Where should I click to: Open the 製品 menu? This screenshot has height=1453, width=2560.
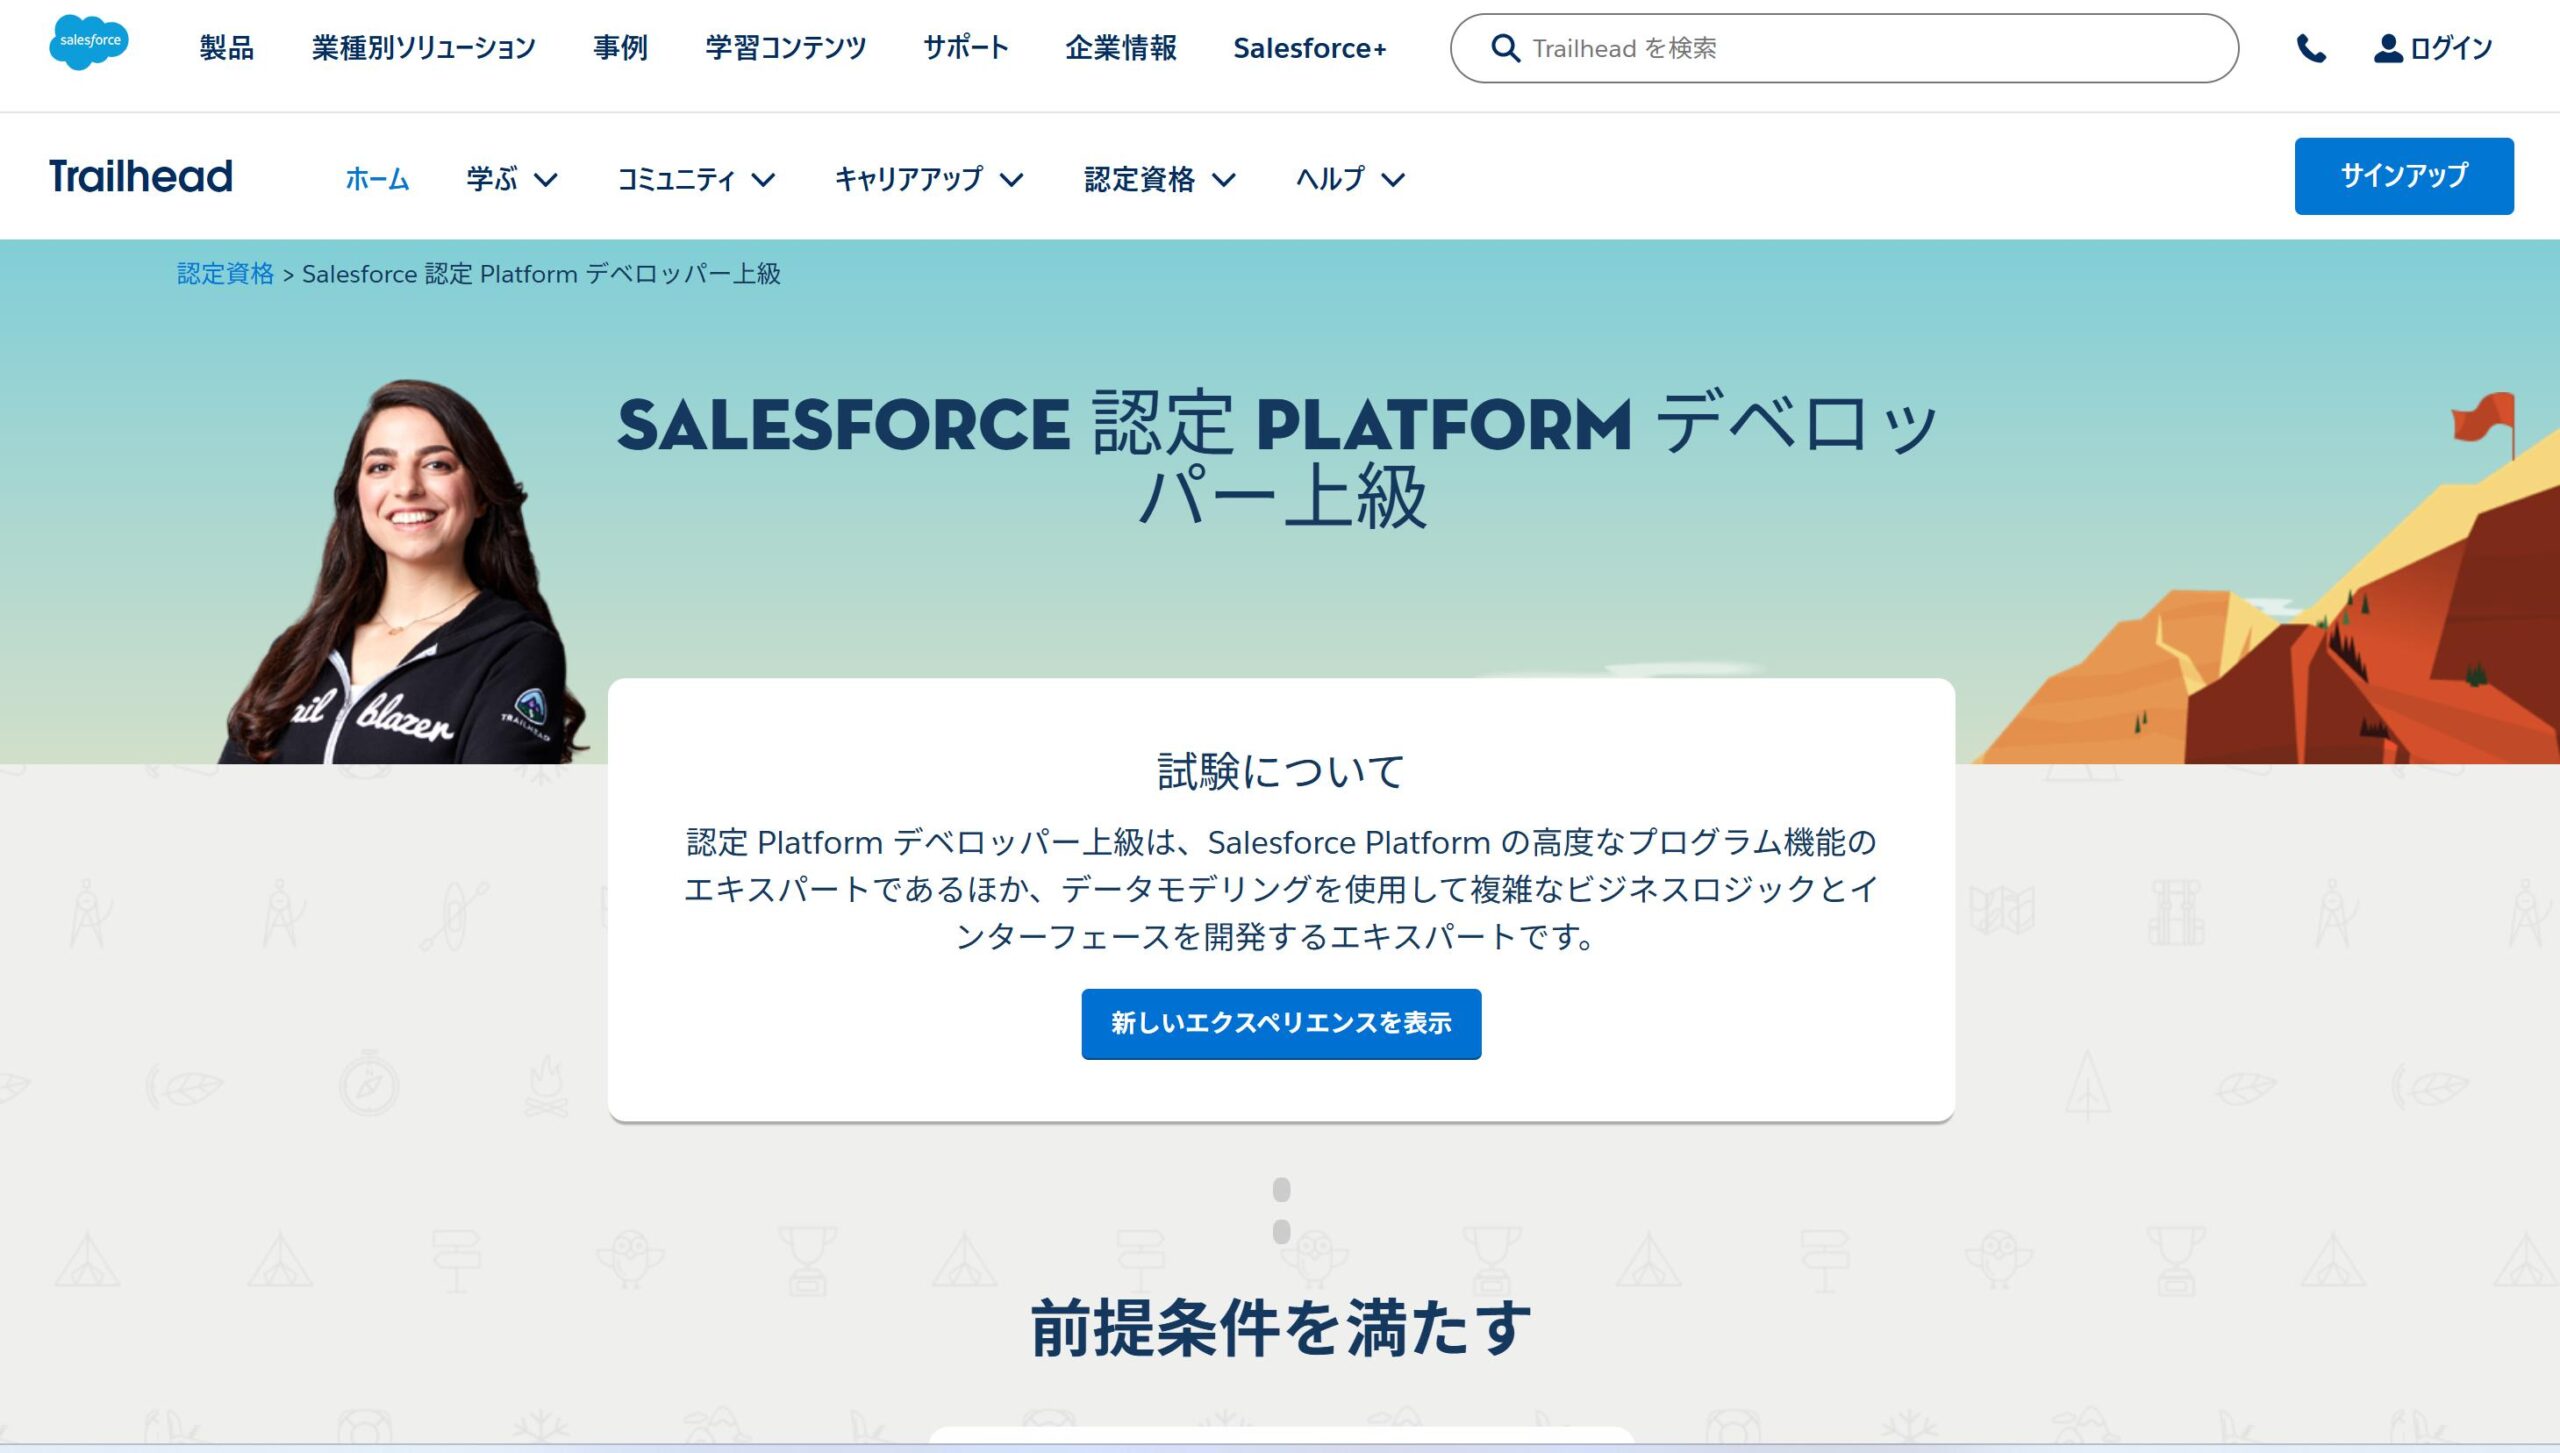227,48
